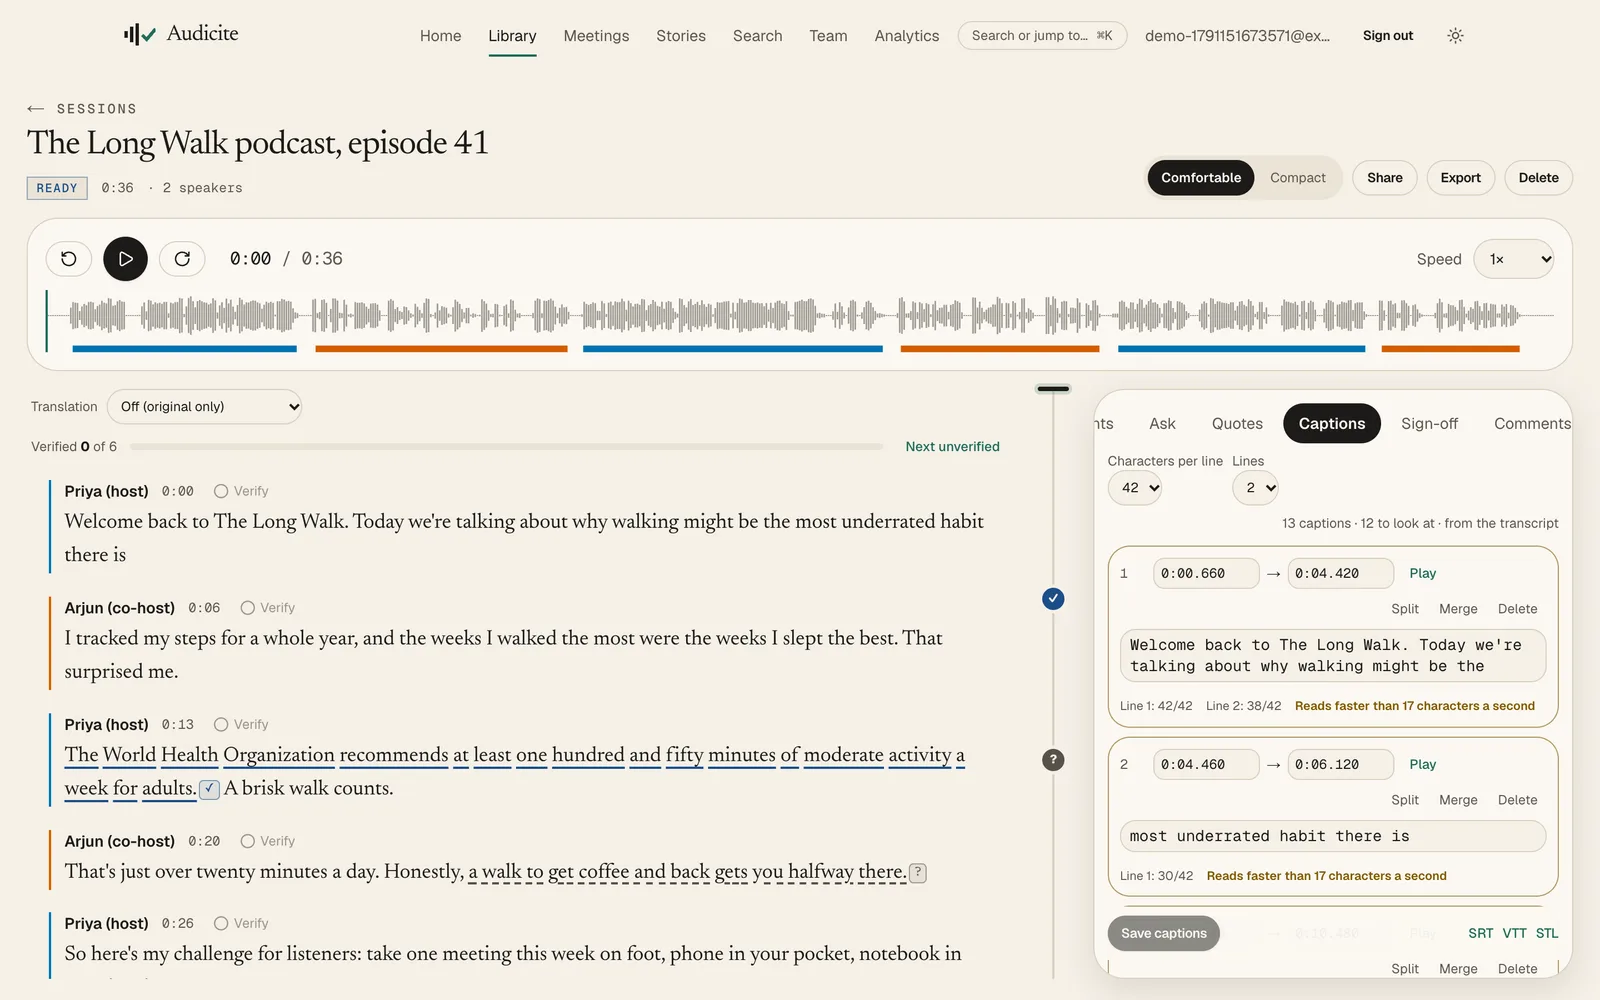Screen dimensions: 1600x1000
Task: Open the Library nav tab
Action: (512, 36)
